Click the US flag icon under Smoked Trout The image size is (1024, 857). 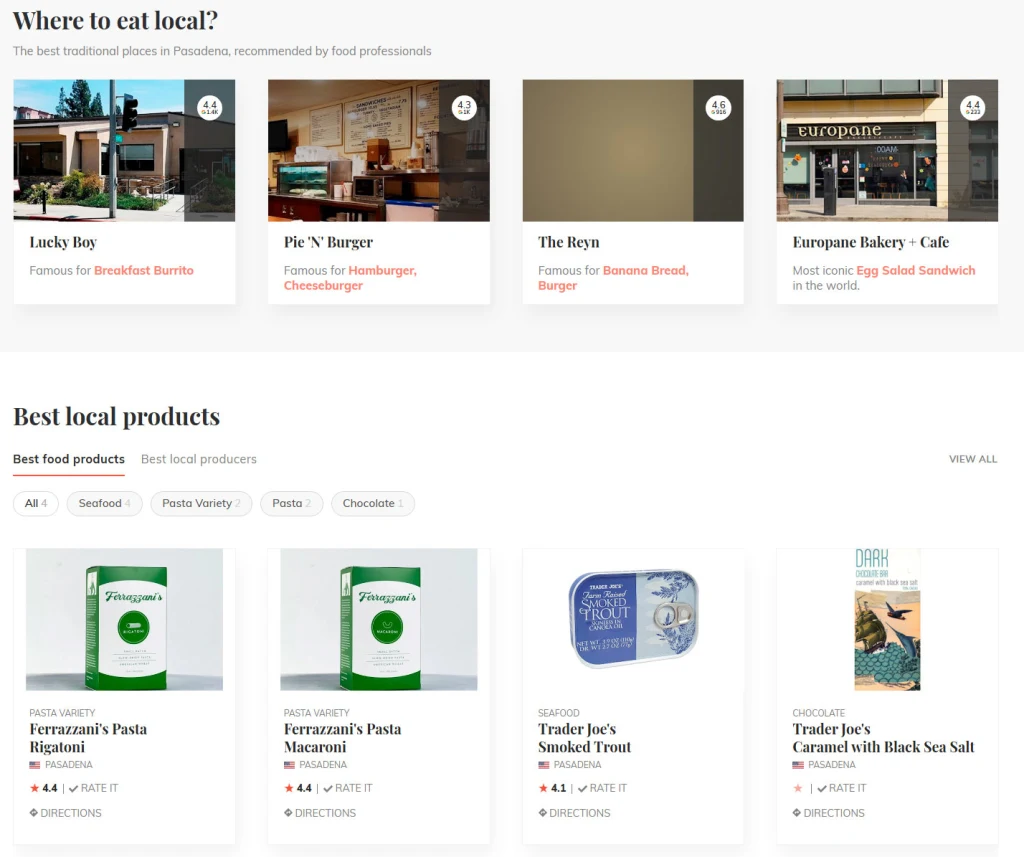[543, 765]
